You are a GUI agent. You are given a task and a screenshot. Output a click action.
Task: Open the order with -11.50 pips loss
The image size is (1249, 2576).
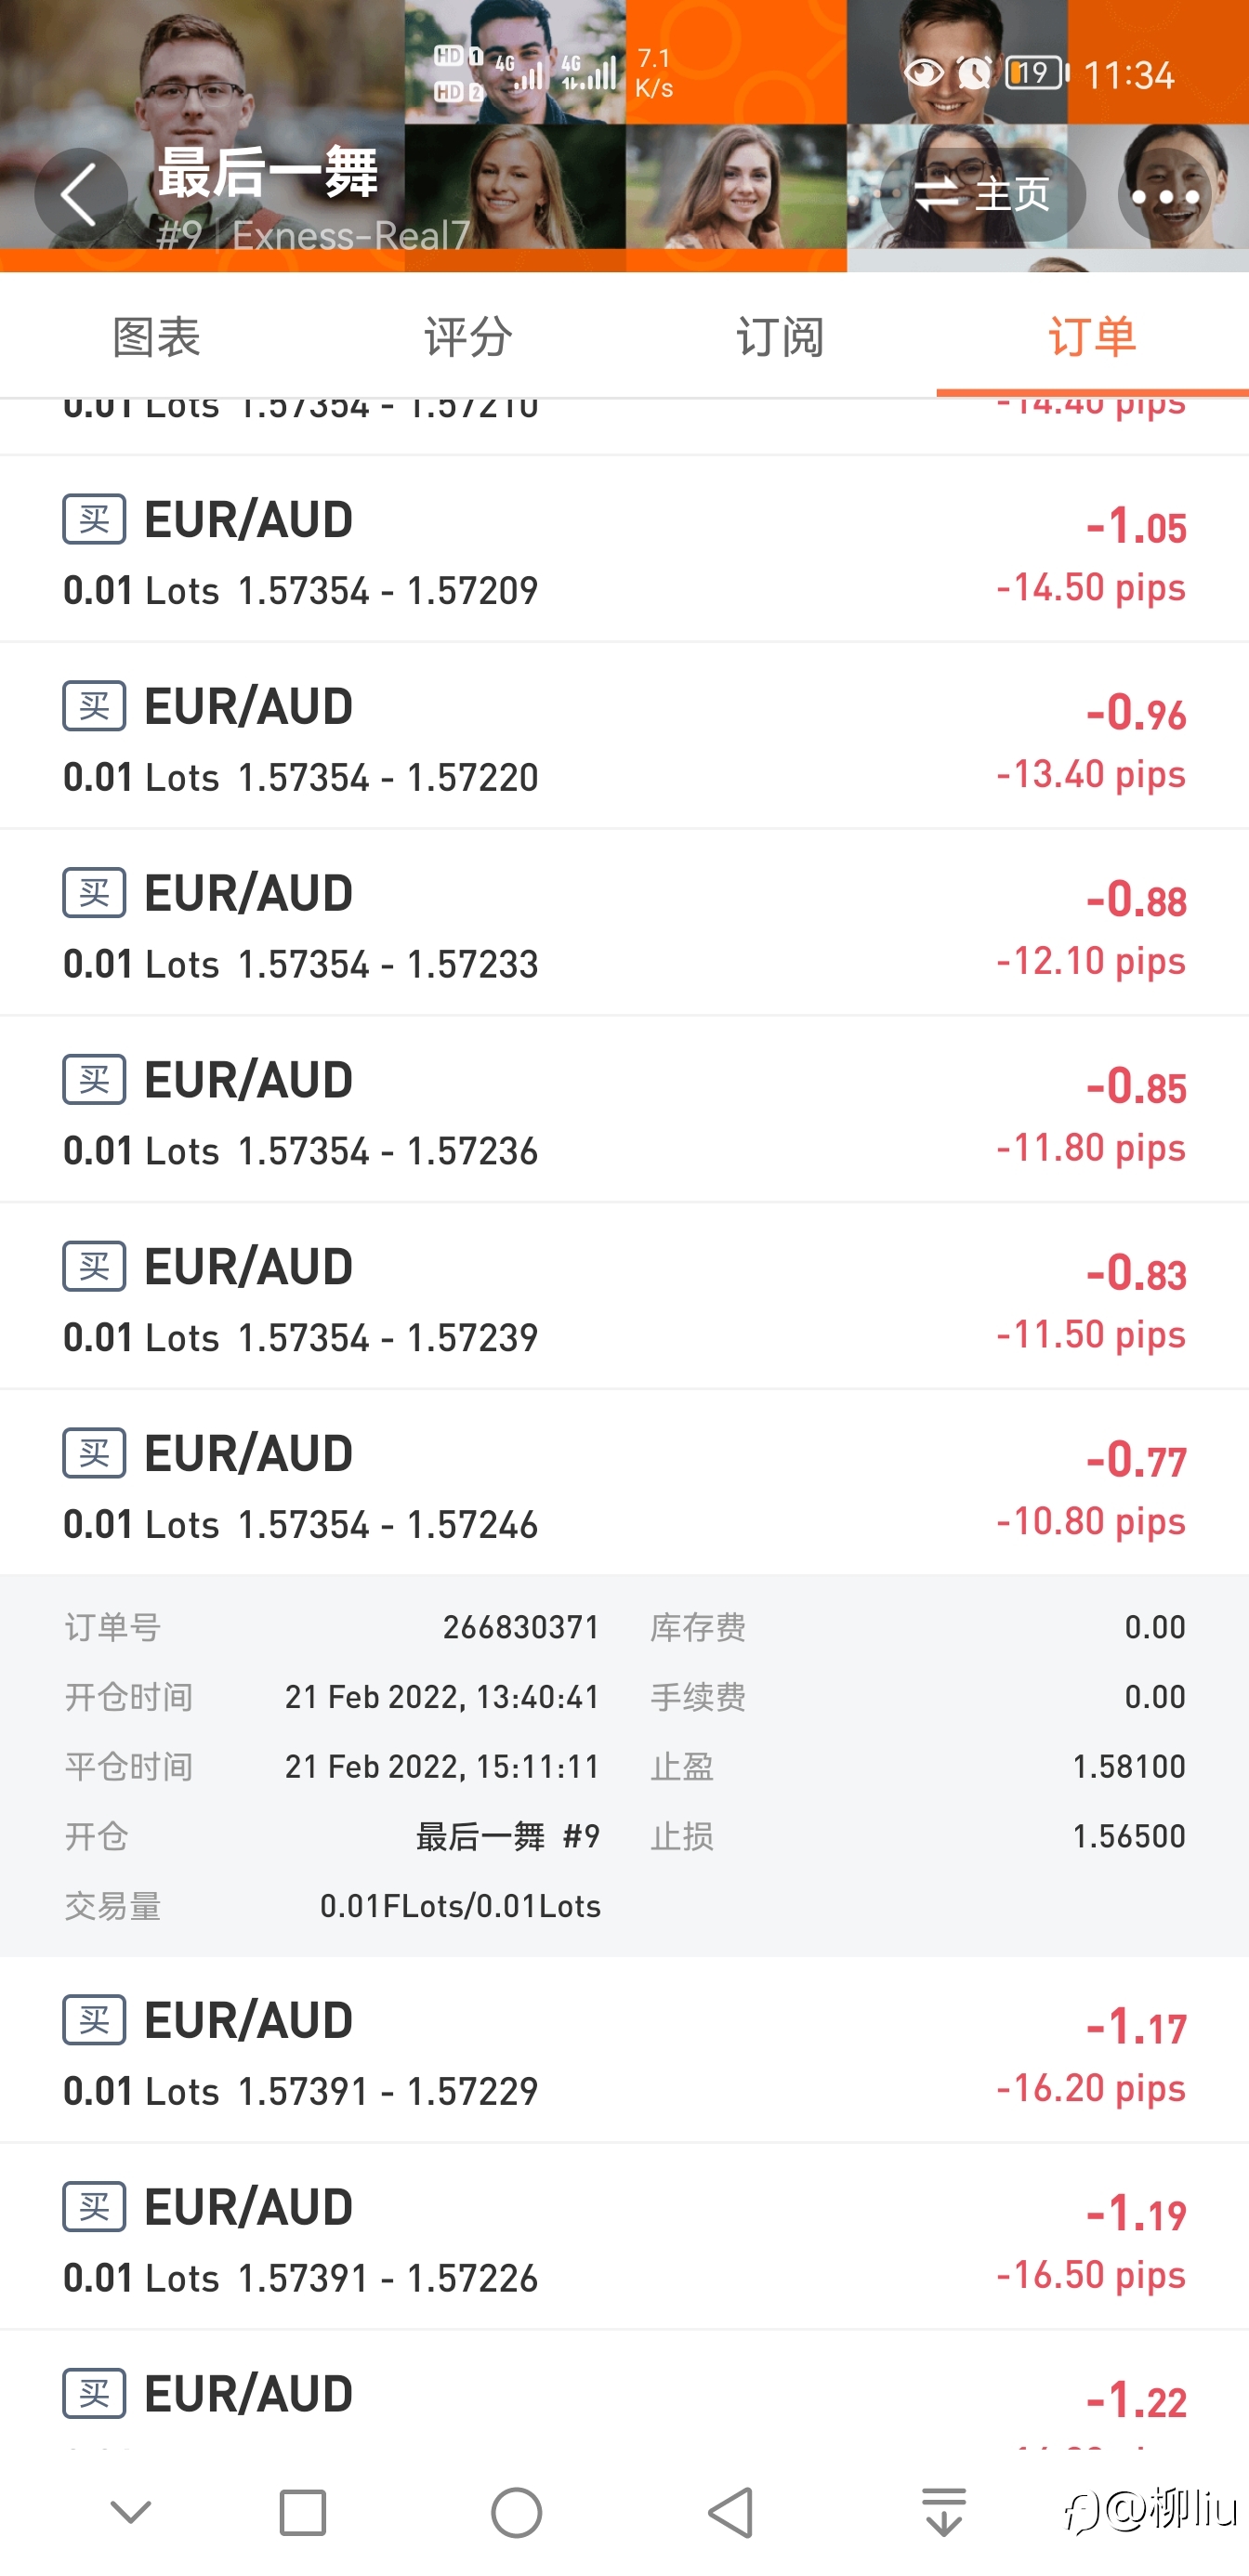tap(624, 1296)
